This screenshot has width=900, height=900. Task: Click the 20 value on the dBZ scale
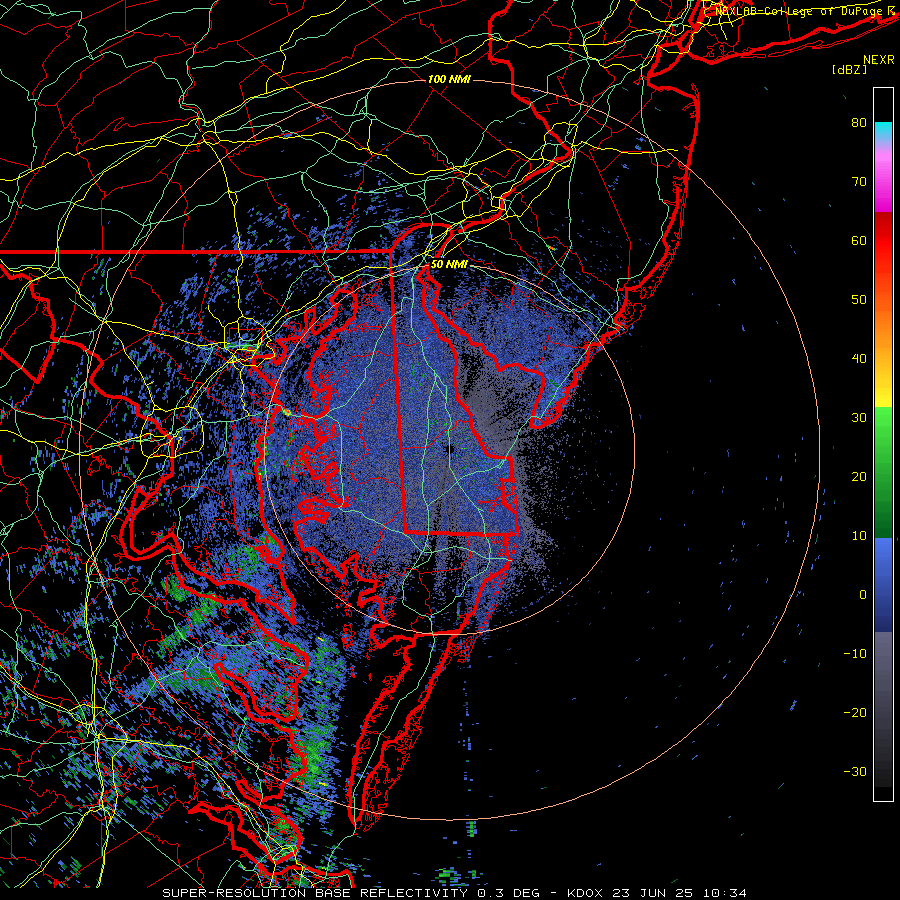tap(859, 476)
